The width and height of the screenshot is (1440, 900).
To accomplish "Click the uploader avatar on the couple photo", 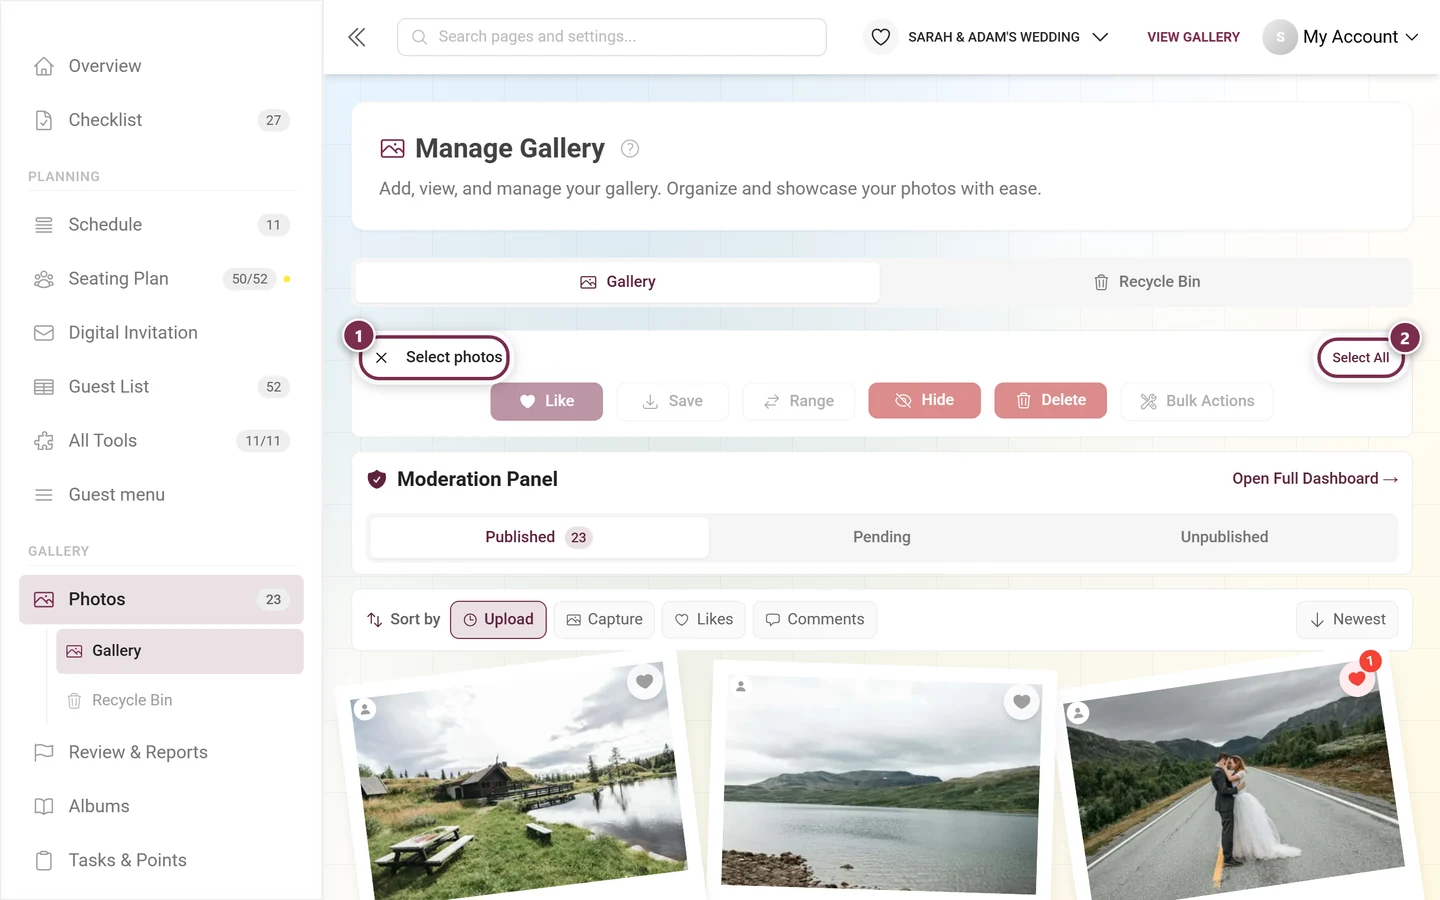I will (x=1078, y=713).
